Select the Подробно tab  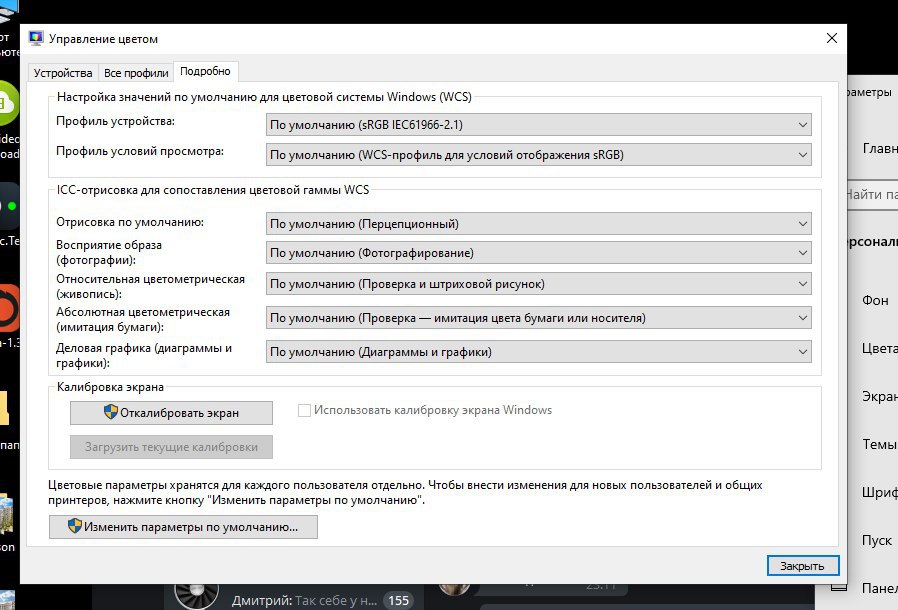pos(205,71)
